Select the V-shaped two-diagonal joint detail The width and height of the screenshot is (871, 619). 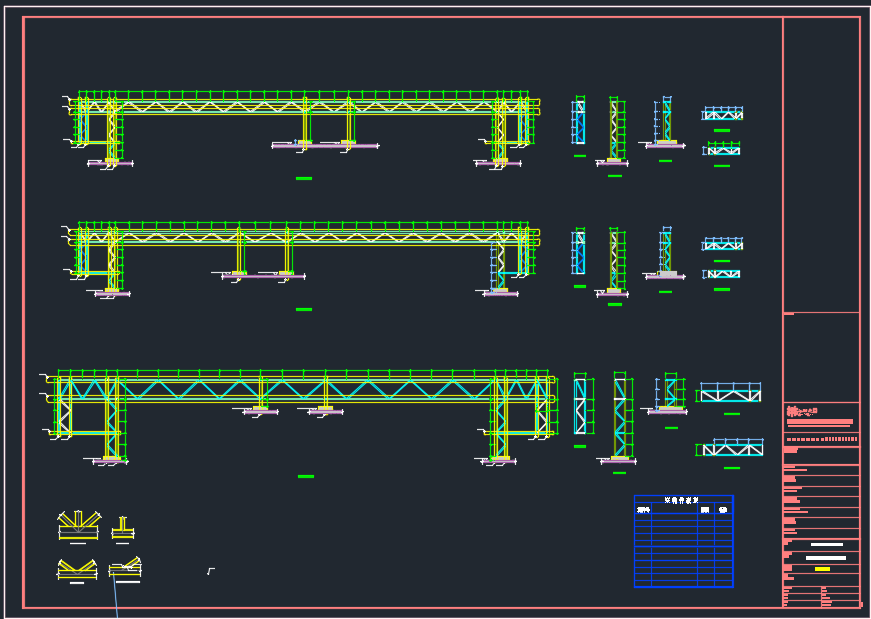click(x=77, y=570)
